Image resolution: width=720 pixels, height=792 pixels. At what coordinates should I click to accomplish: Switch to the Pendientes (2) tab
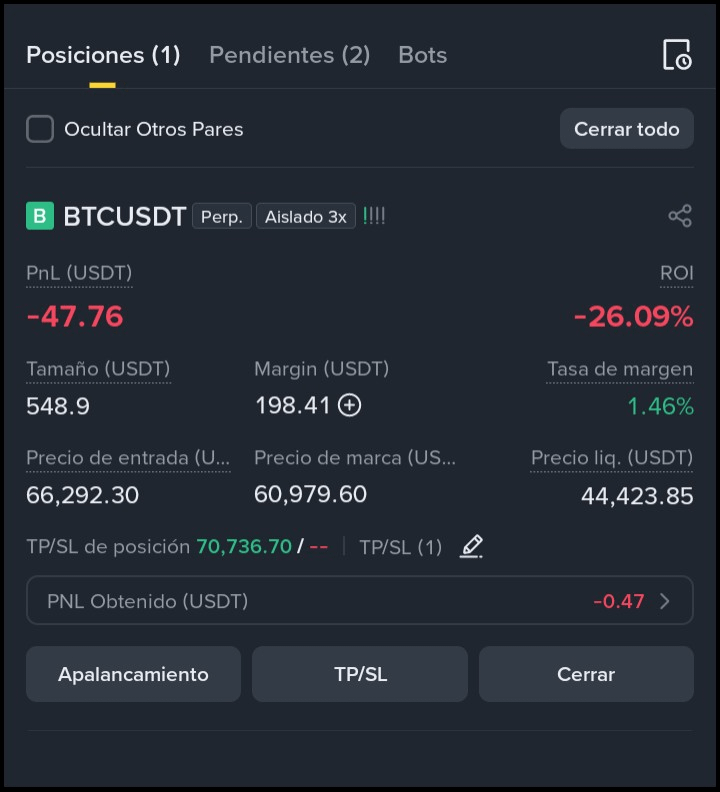coord(290,55)
